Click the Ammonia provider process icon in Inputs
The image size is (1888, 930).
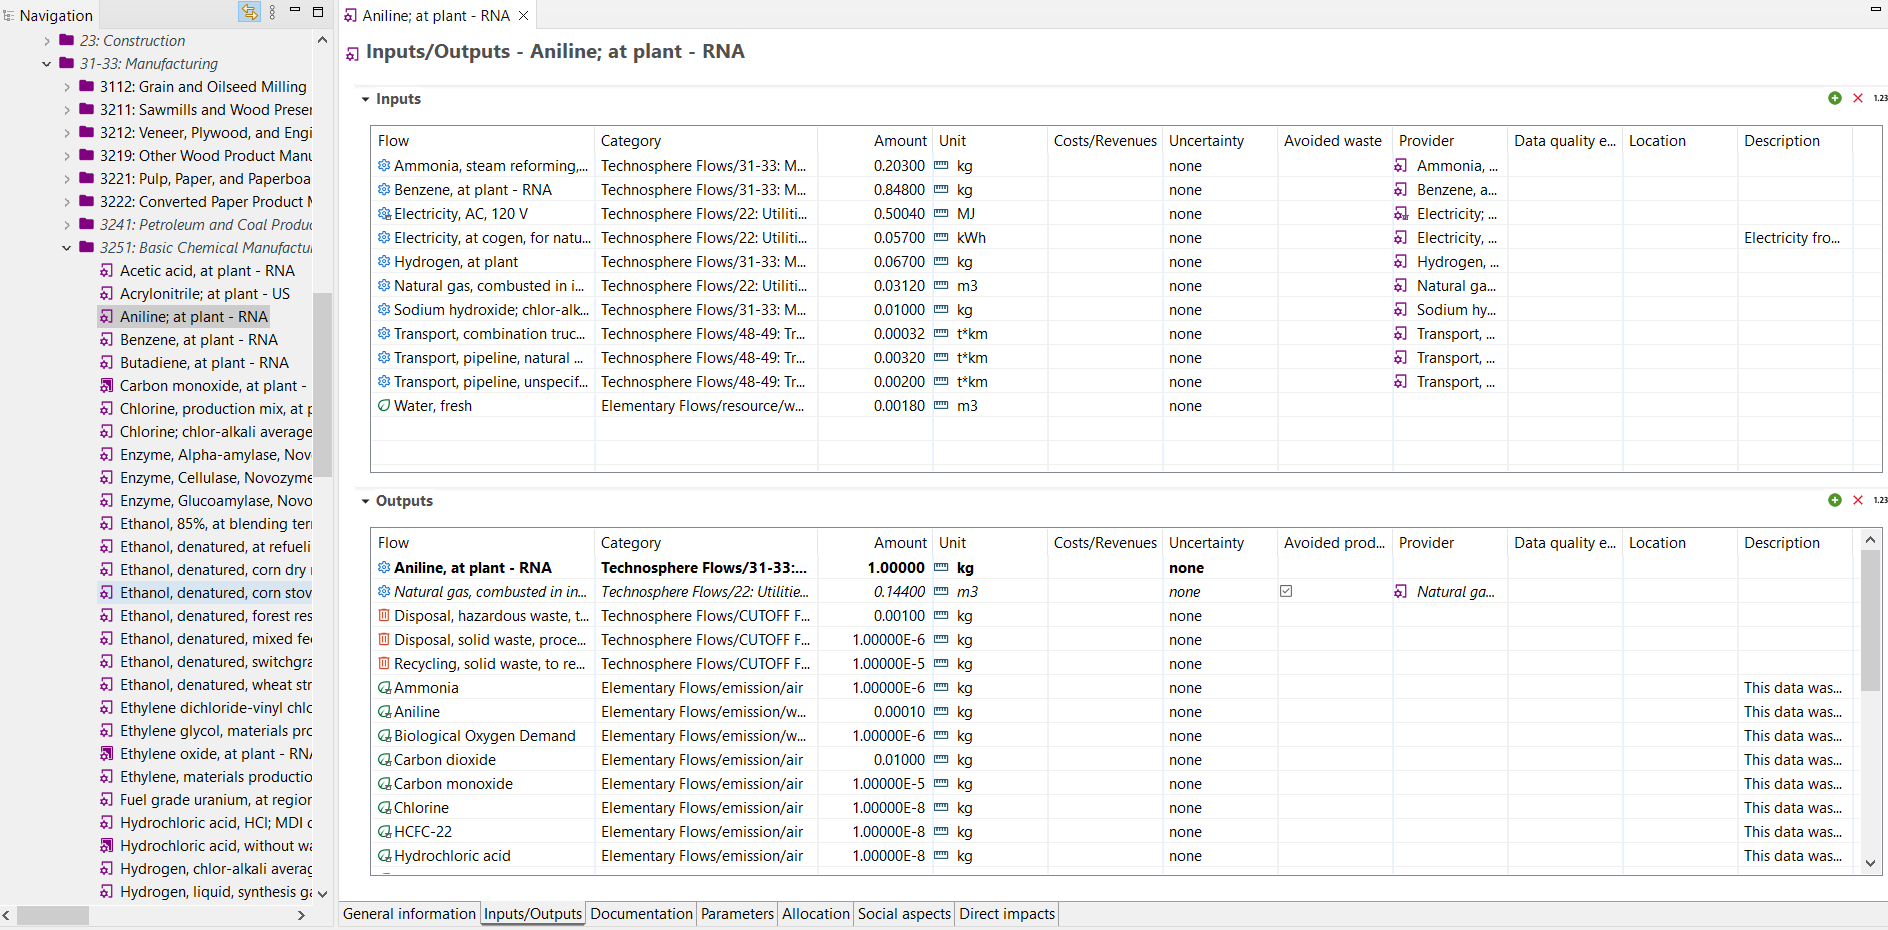click(x=1401, y=166)
